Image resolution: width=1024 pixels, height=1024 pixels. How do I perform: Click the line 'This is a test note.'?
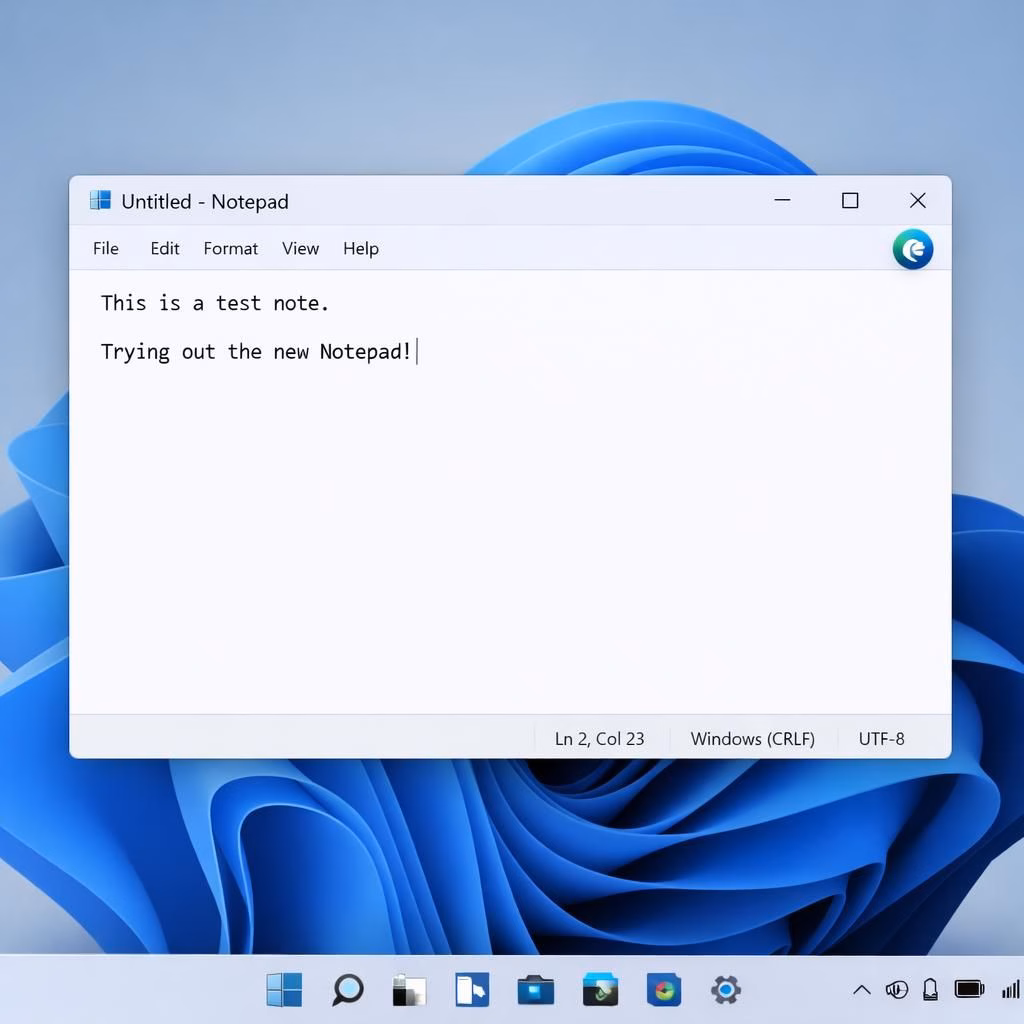point(215,303)
